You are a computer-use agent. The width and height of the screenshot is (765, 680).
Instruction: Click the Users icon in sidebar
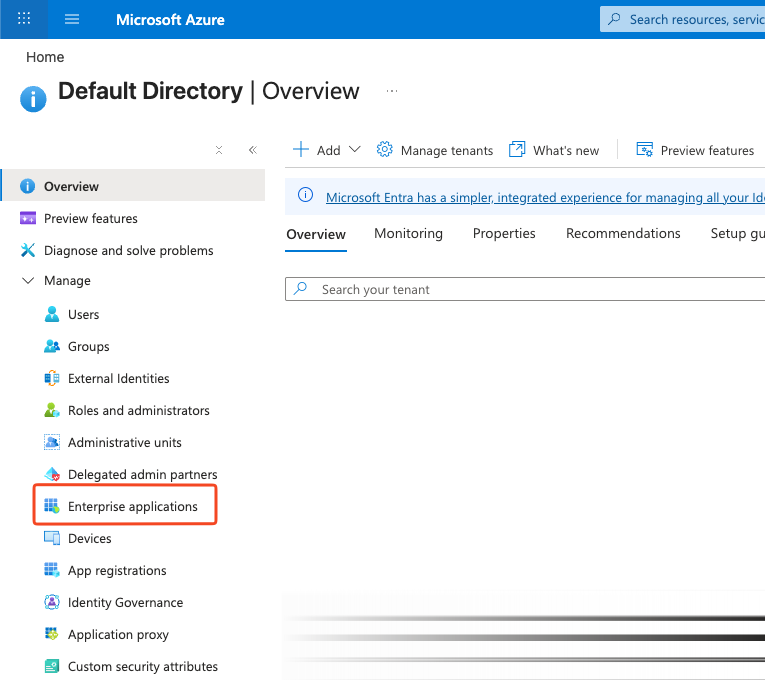pyautogui.click(x=52, y=314)
